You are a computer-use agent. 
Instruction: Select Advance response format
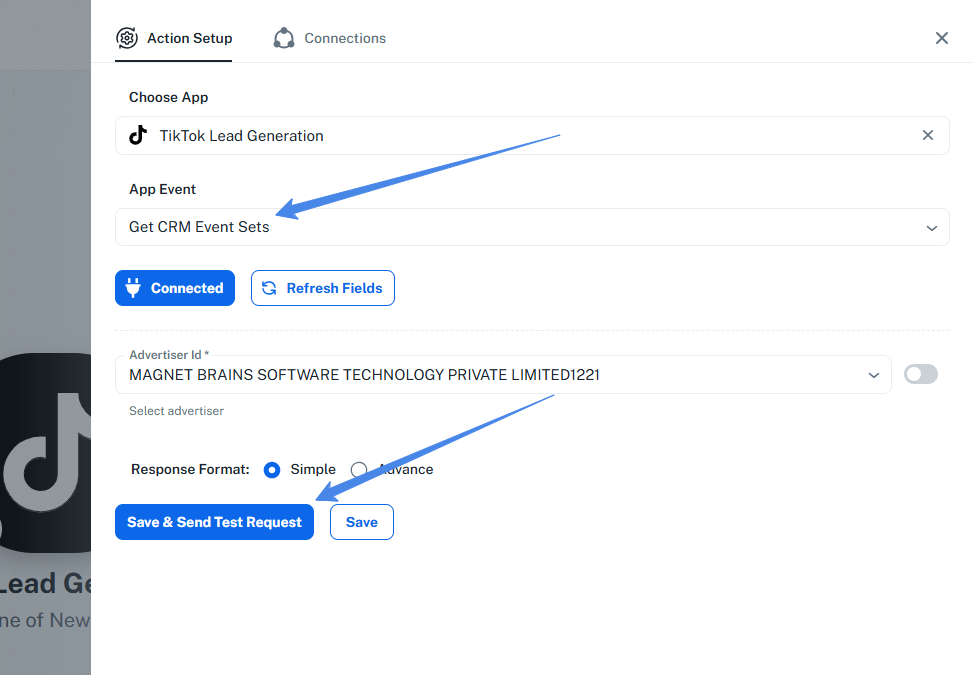click(359, 469)
